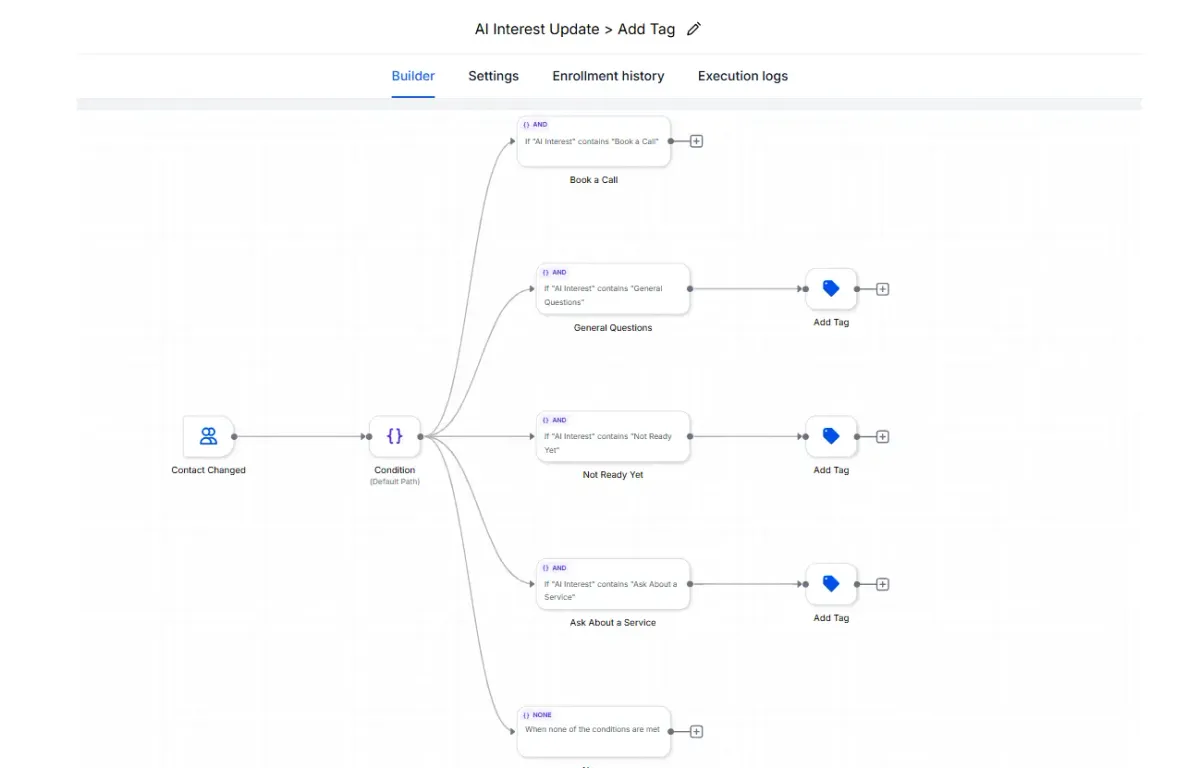Select the 'When none of the conditions are met' box
Screen dimensions: 1200x768
(594, 731)
